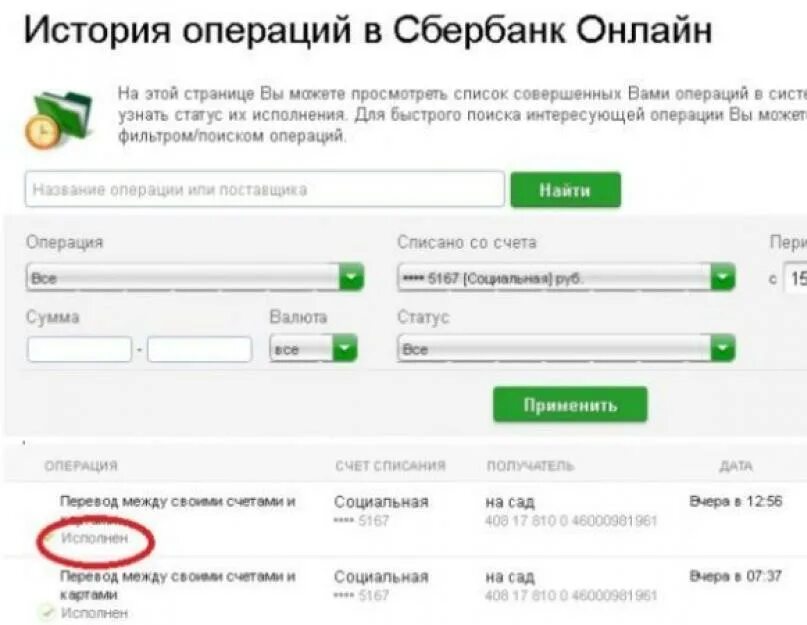This screenshot has width=807, height=625.
Task: Click the Исполнен status of the 12:56 transfer
Action: point(94,538)
